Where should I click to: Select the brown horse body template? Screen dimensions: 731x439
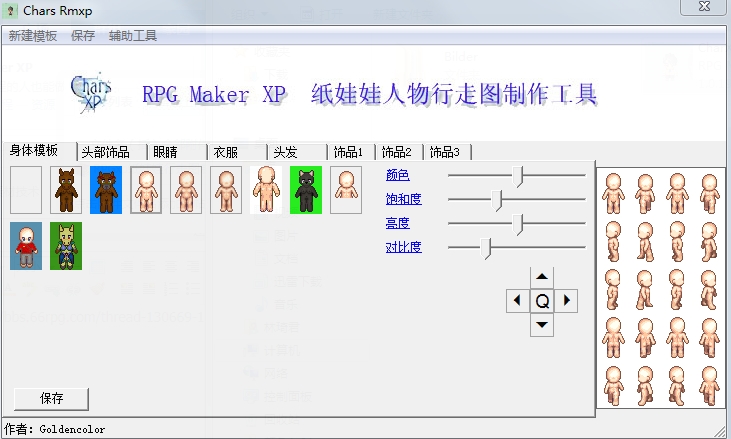pos(66,190)
